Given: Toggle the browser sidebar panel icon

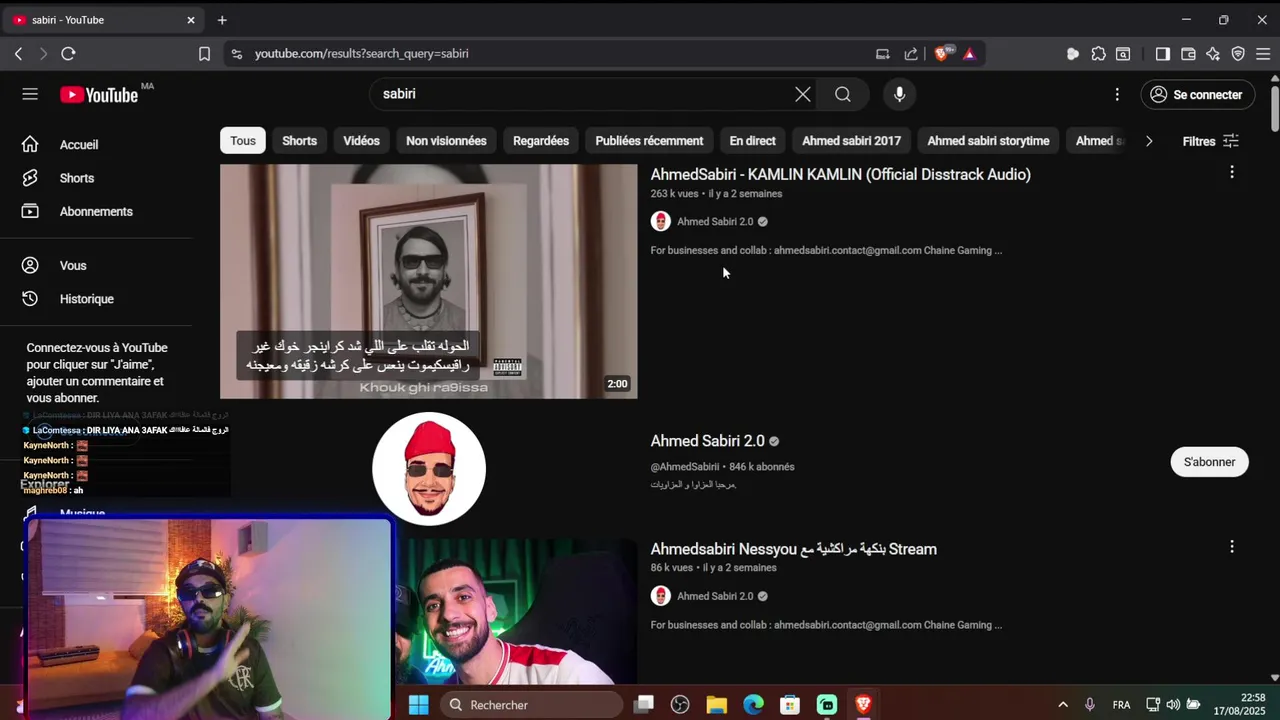Looking at the screenshot, I should tap(1162, 54).
